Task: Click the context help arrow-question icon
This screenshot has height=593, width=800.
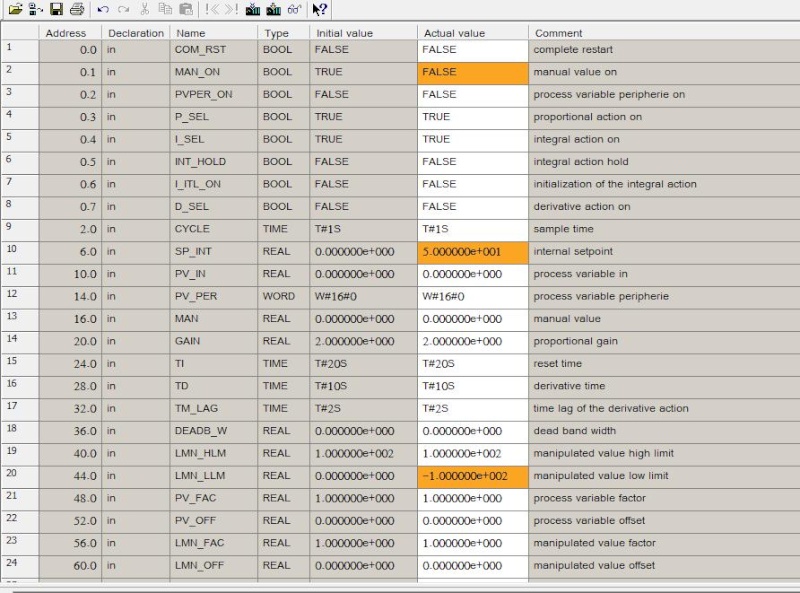Action: point(319,9)
